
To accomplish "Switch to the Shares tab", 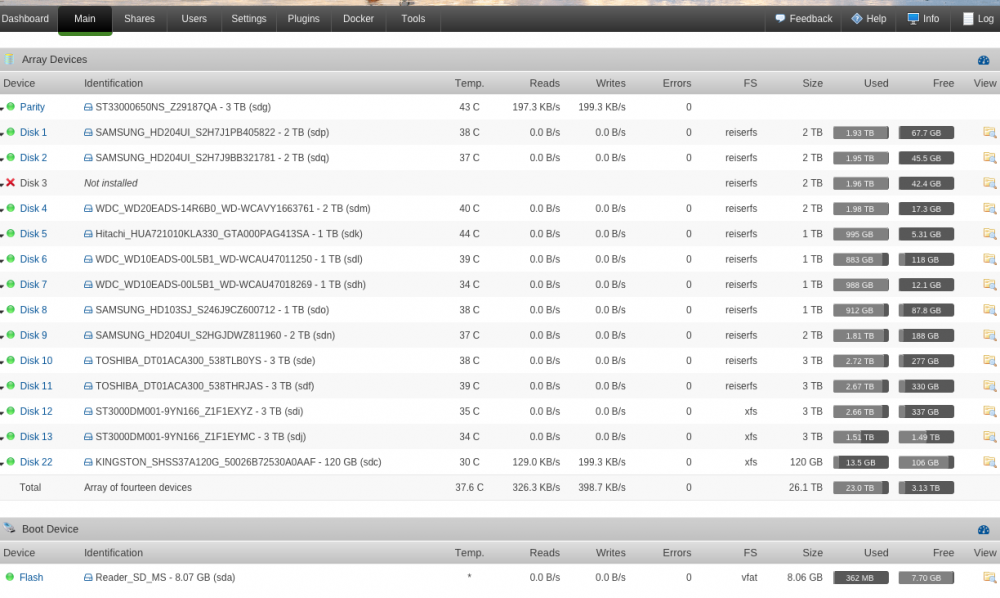I will click(139, 18).
